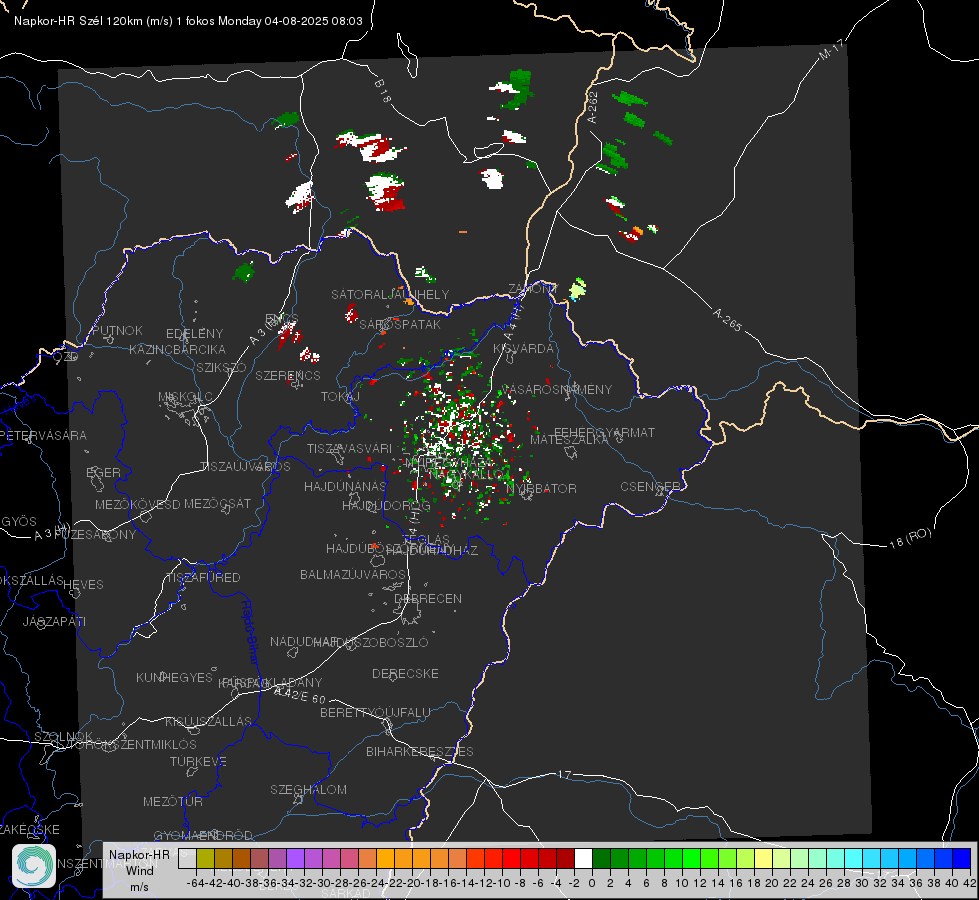The height and width of the screenshot is (900, 979).
Task: Click the TÚRKEVE city label
Action: (x=198, y=761)
